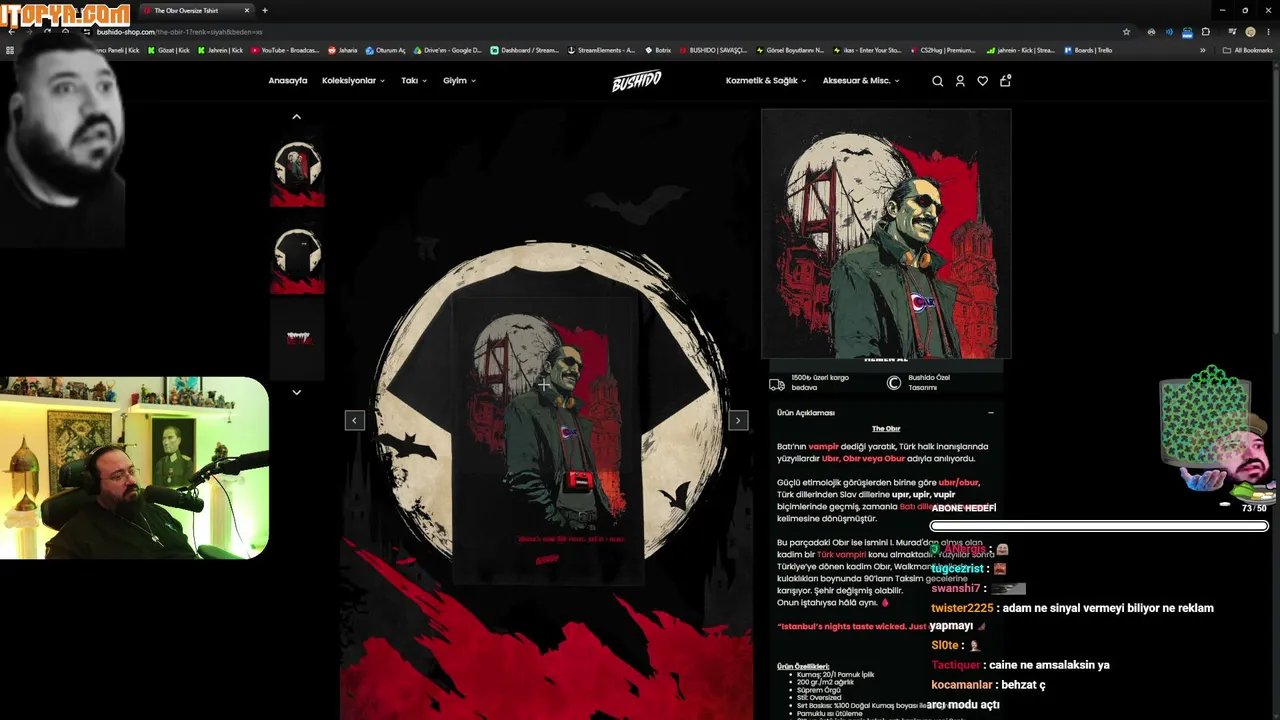Click the main t-shirt product image
Viewport: 1280px width, 720px height.
tap(546, 414)
